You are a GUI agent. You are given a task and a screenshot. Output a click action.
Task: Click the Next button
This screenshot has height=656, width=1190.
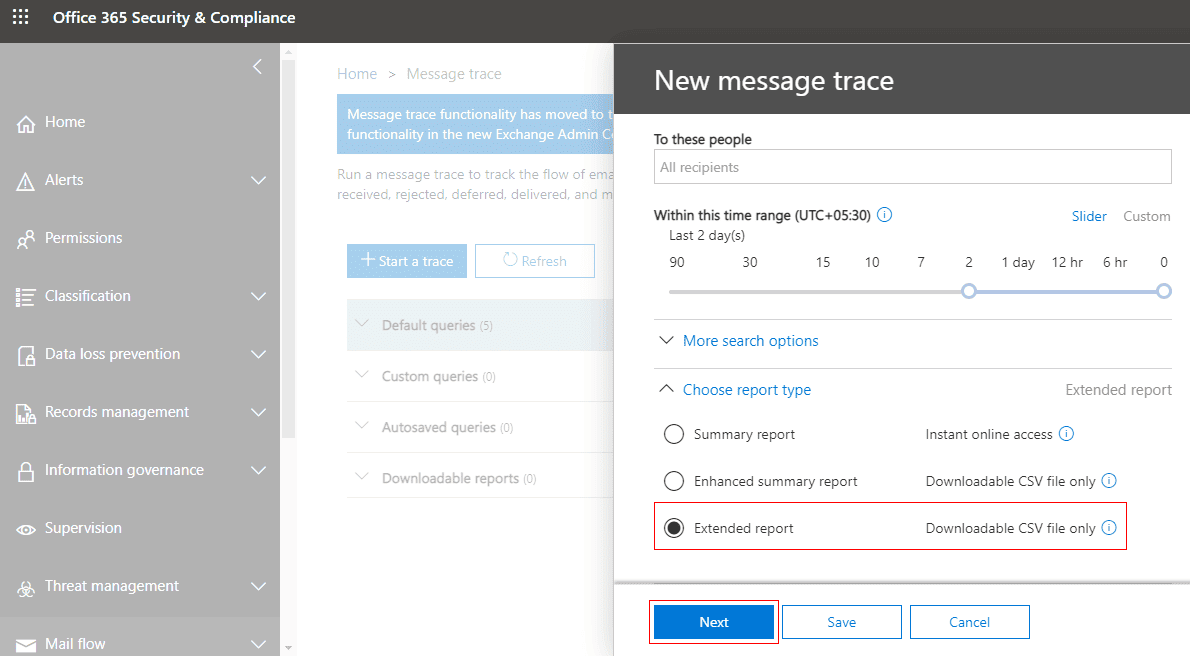coord(714,622)
